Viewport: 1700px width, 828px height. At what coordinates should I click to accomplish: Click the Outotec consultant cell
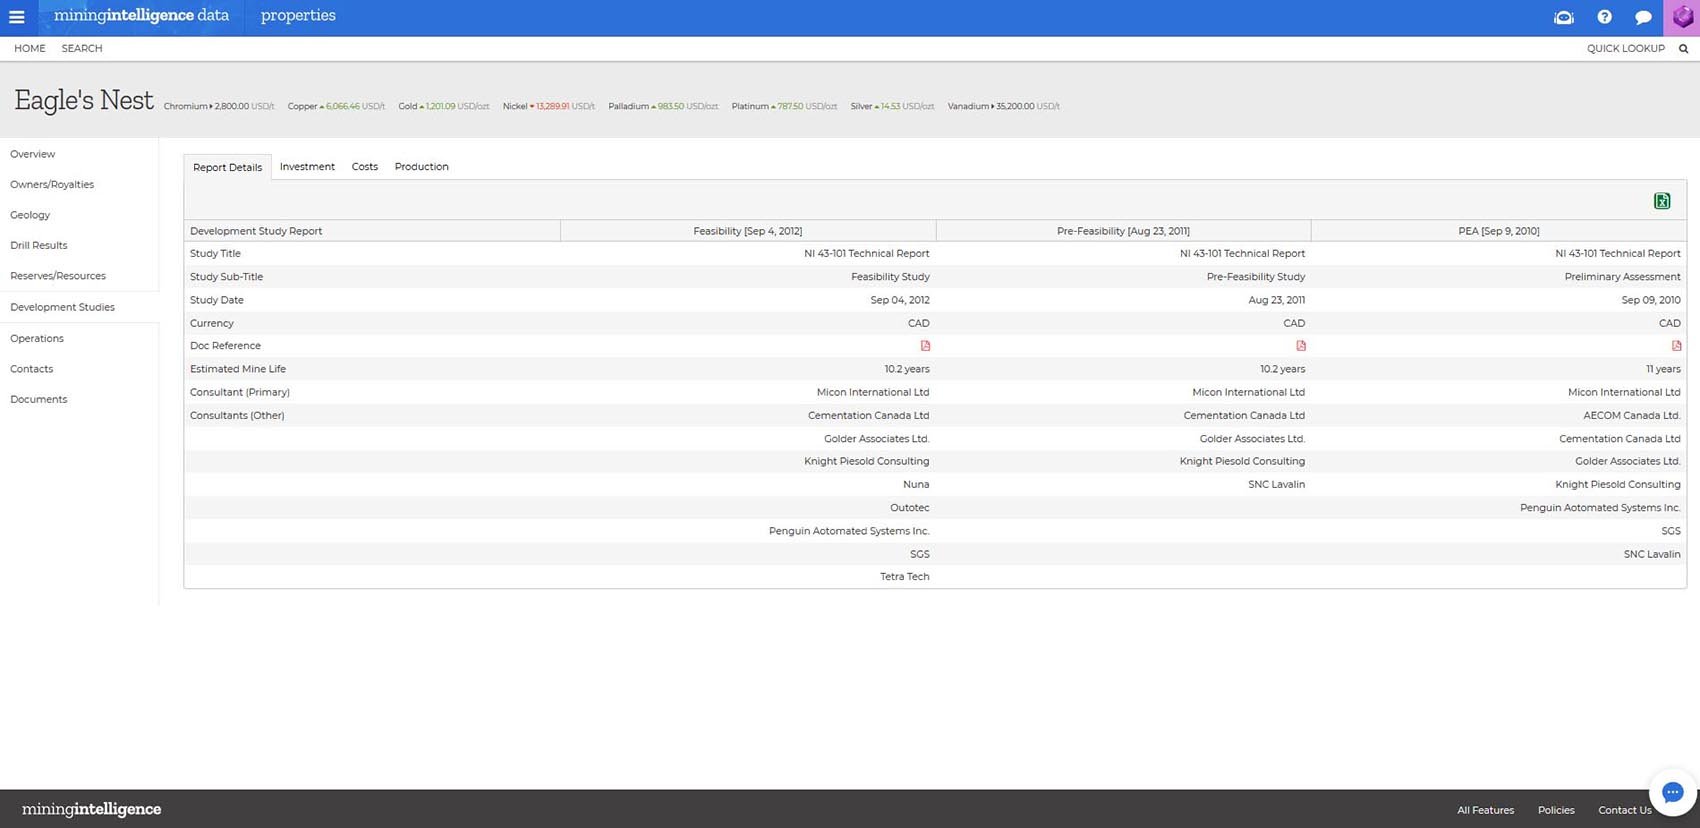point(910,508)
